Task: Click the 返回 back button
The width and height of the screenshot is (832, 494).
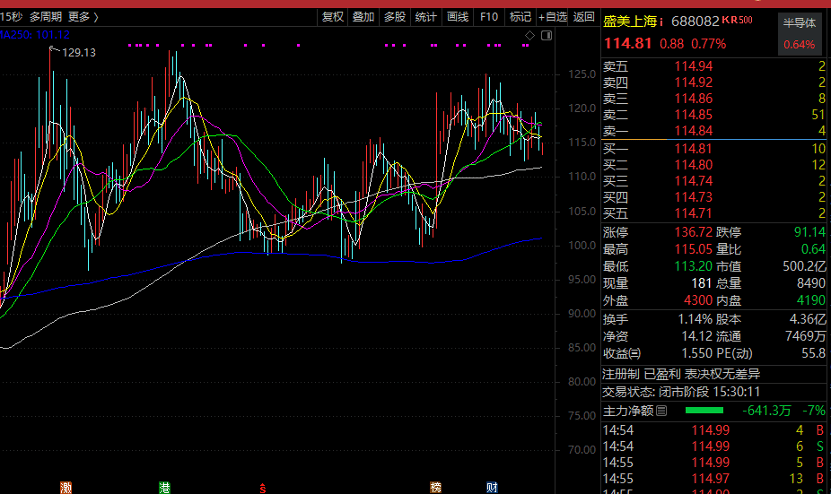Action: [x=584, y=17]
